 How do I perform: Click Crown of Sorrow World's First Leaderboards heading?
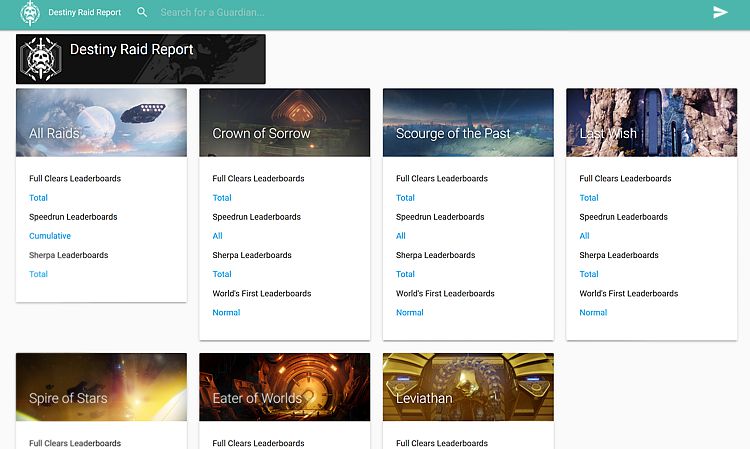[x=262, y=293]
